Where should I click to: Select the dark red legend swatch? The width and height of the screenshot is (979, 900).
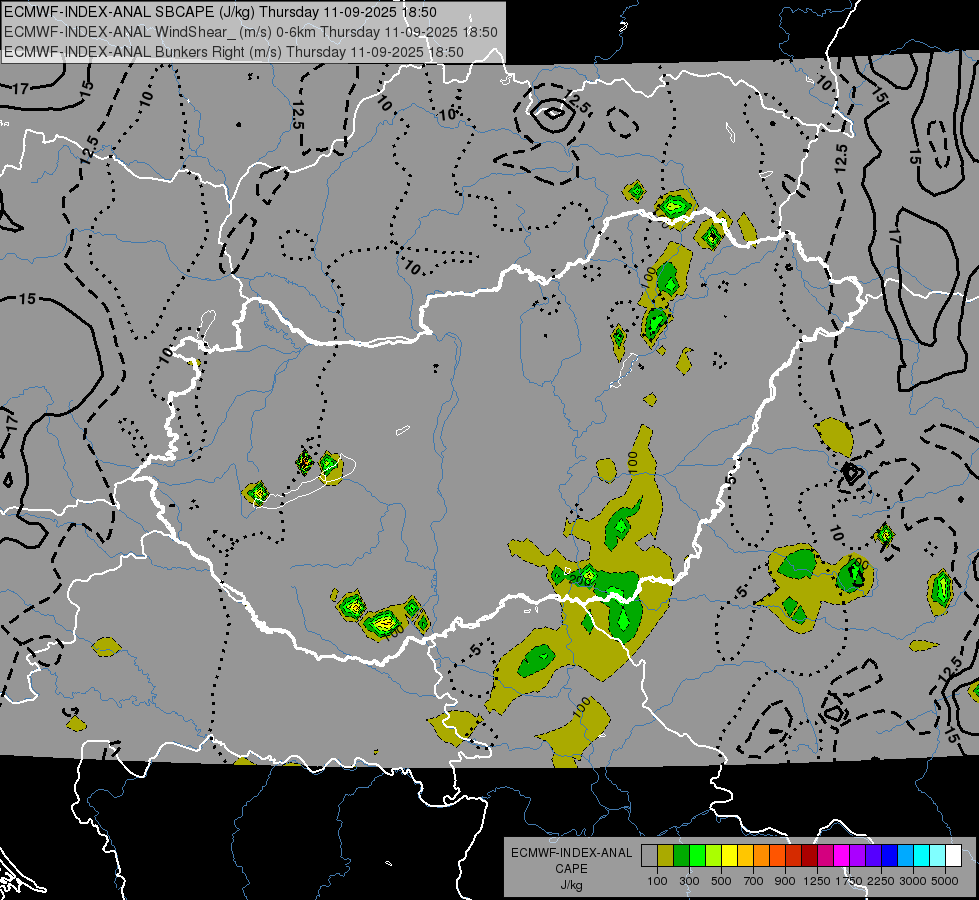[809, 855]
